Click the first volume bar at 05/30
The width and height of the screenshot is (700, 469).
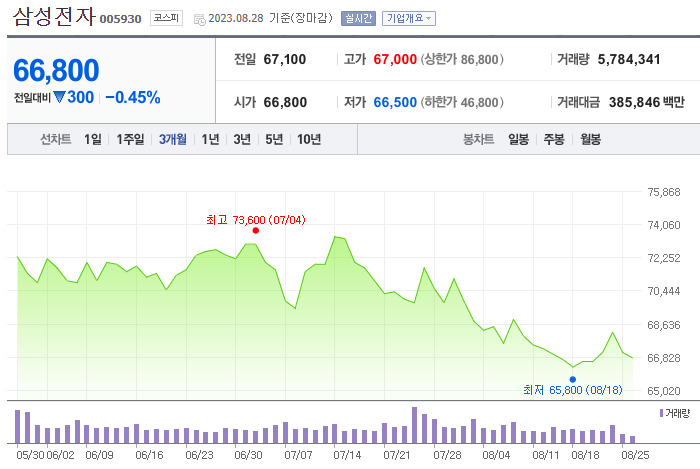(x=17, y=426)
